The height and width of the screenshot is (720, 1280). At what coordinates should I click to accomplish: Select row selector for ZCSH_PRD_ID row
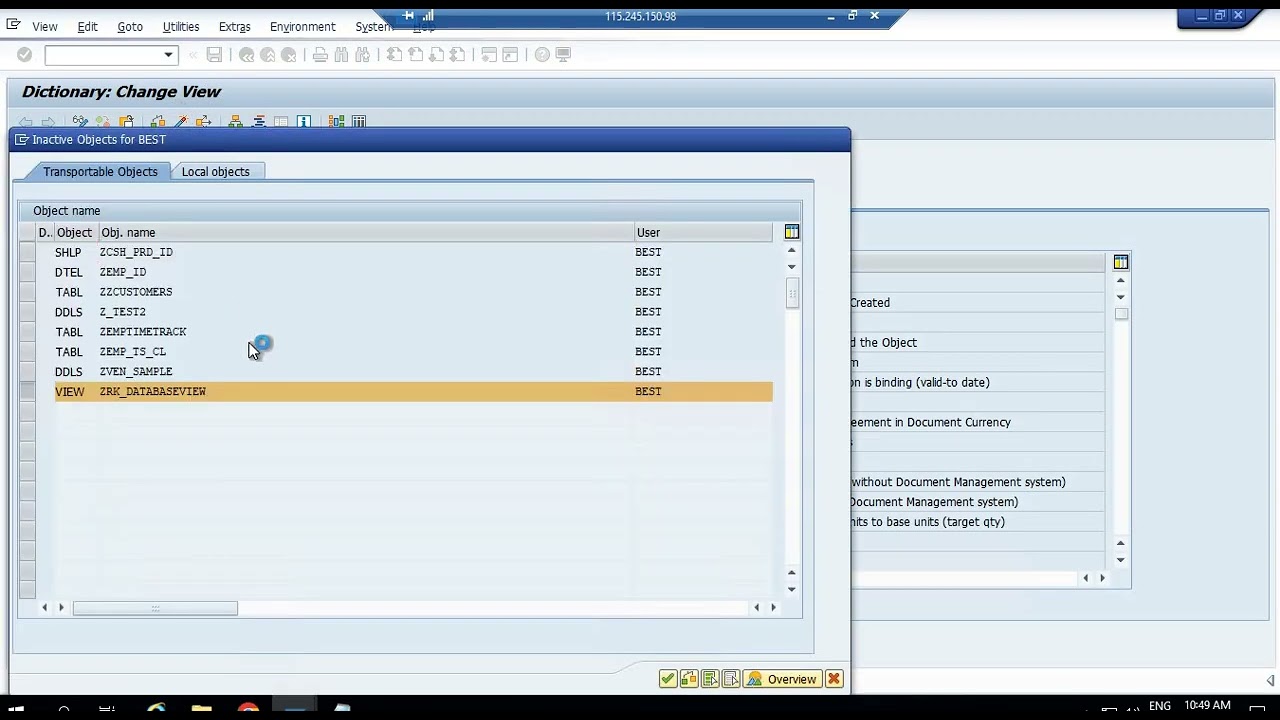27,252
